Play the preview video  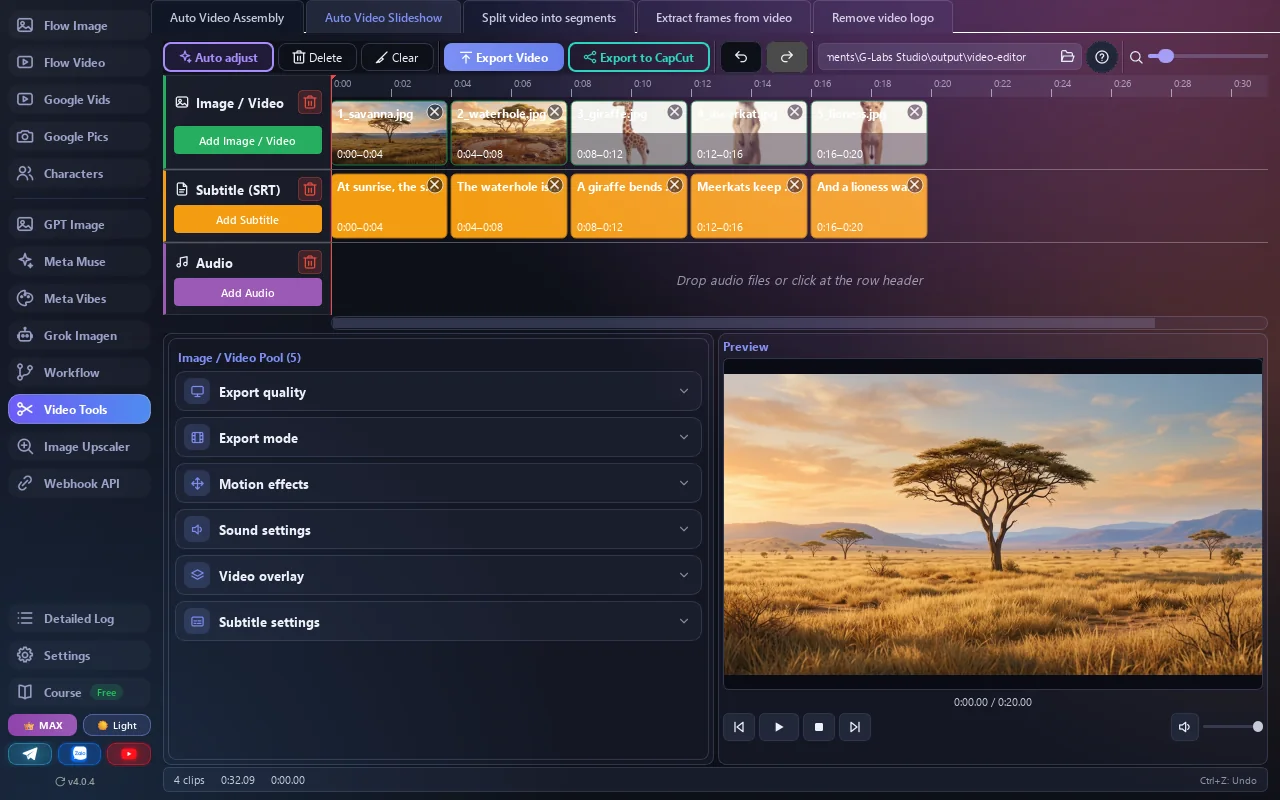point(779,727)
